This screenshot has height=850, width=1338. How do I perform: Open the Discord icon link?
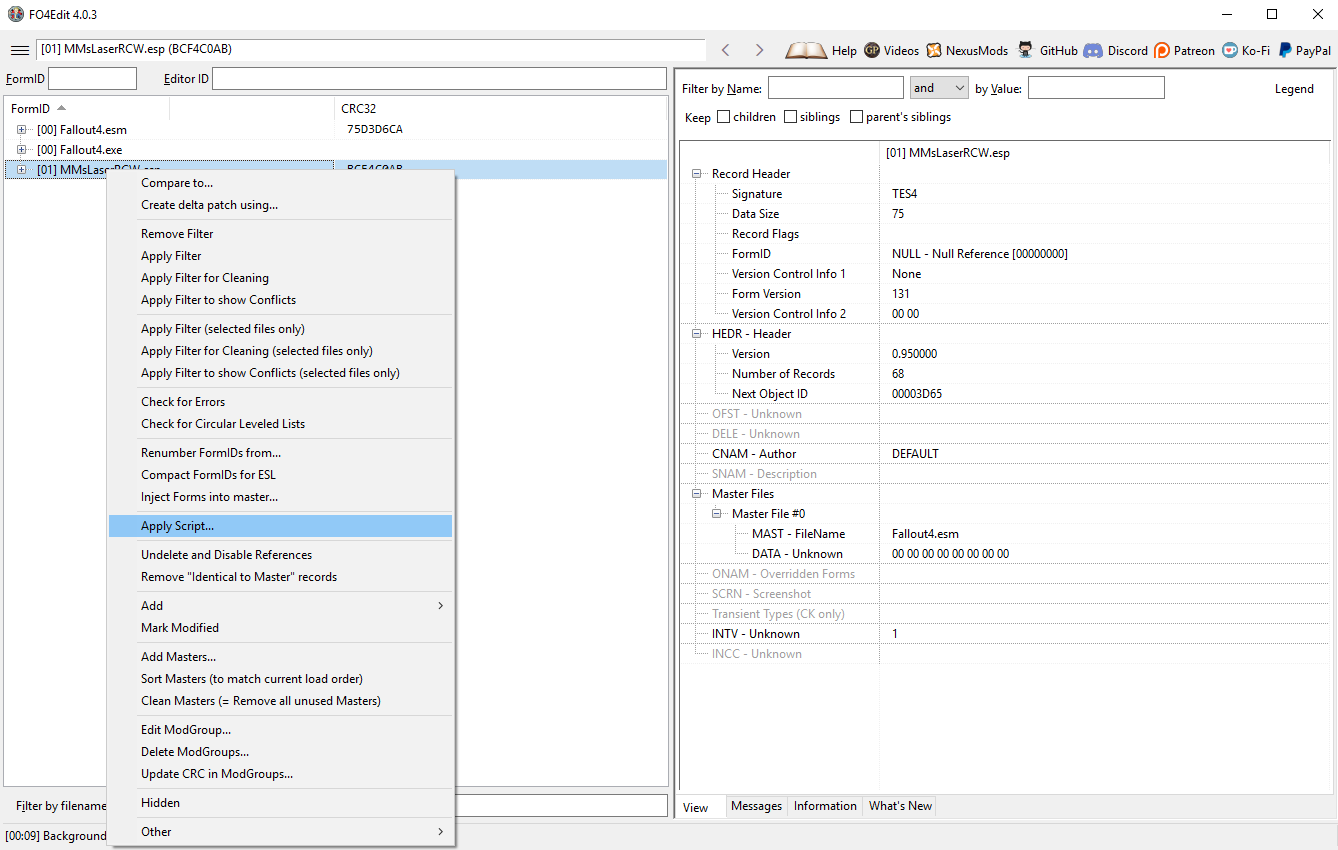[x=1093, y=50]
